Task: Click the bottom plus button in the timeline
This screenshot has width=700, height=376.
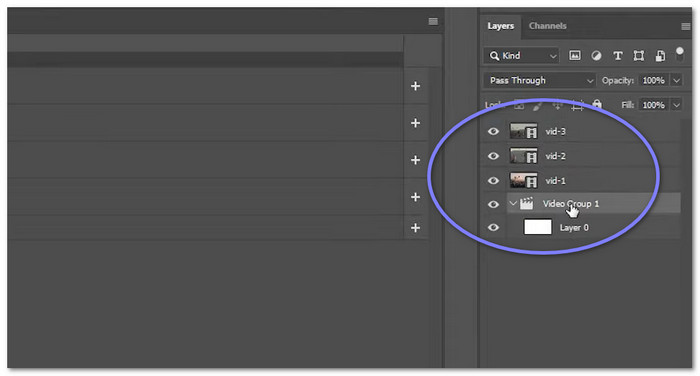Action: coord(415,228)
